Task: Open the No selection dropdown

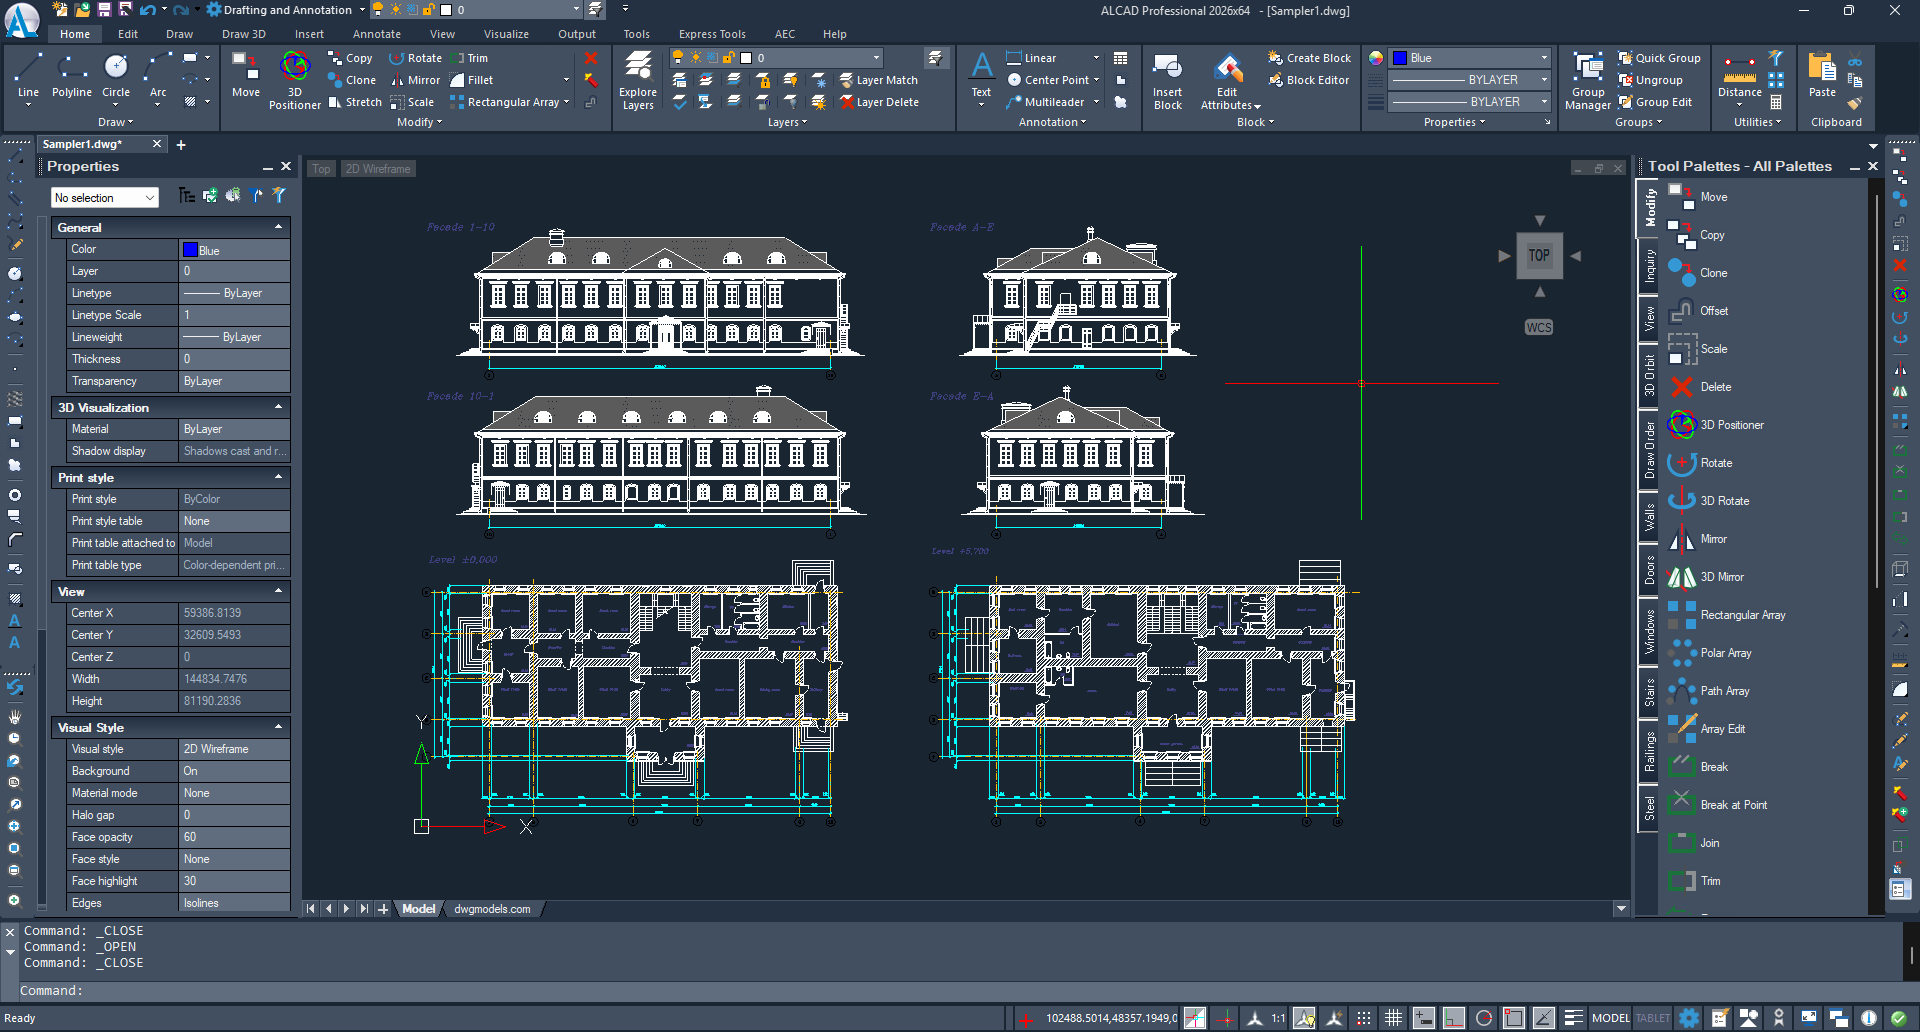Action: 105,198
